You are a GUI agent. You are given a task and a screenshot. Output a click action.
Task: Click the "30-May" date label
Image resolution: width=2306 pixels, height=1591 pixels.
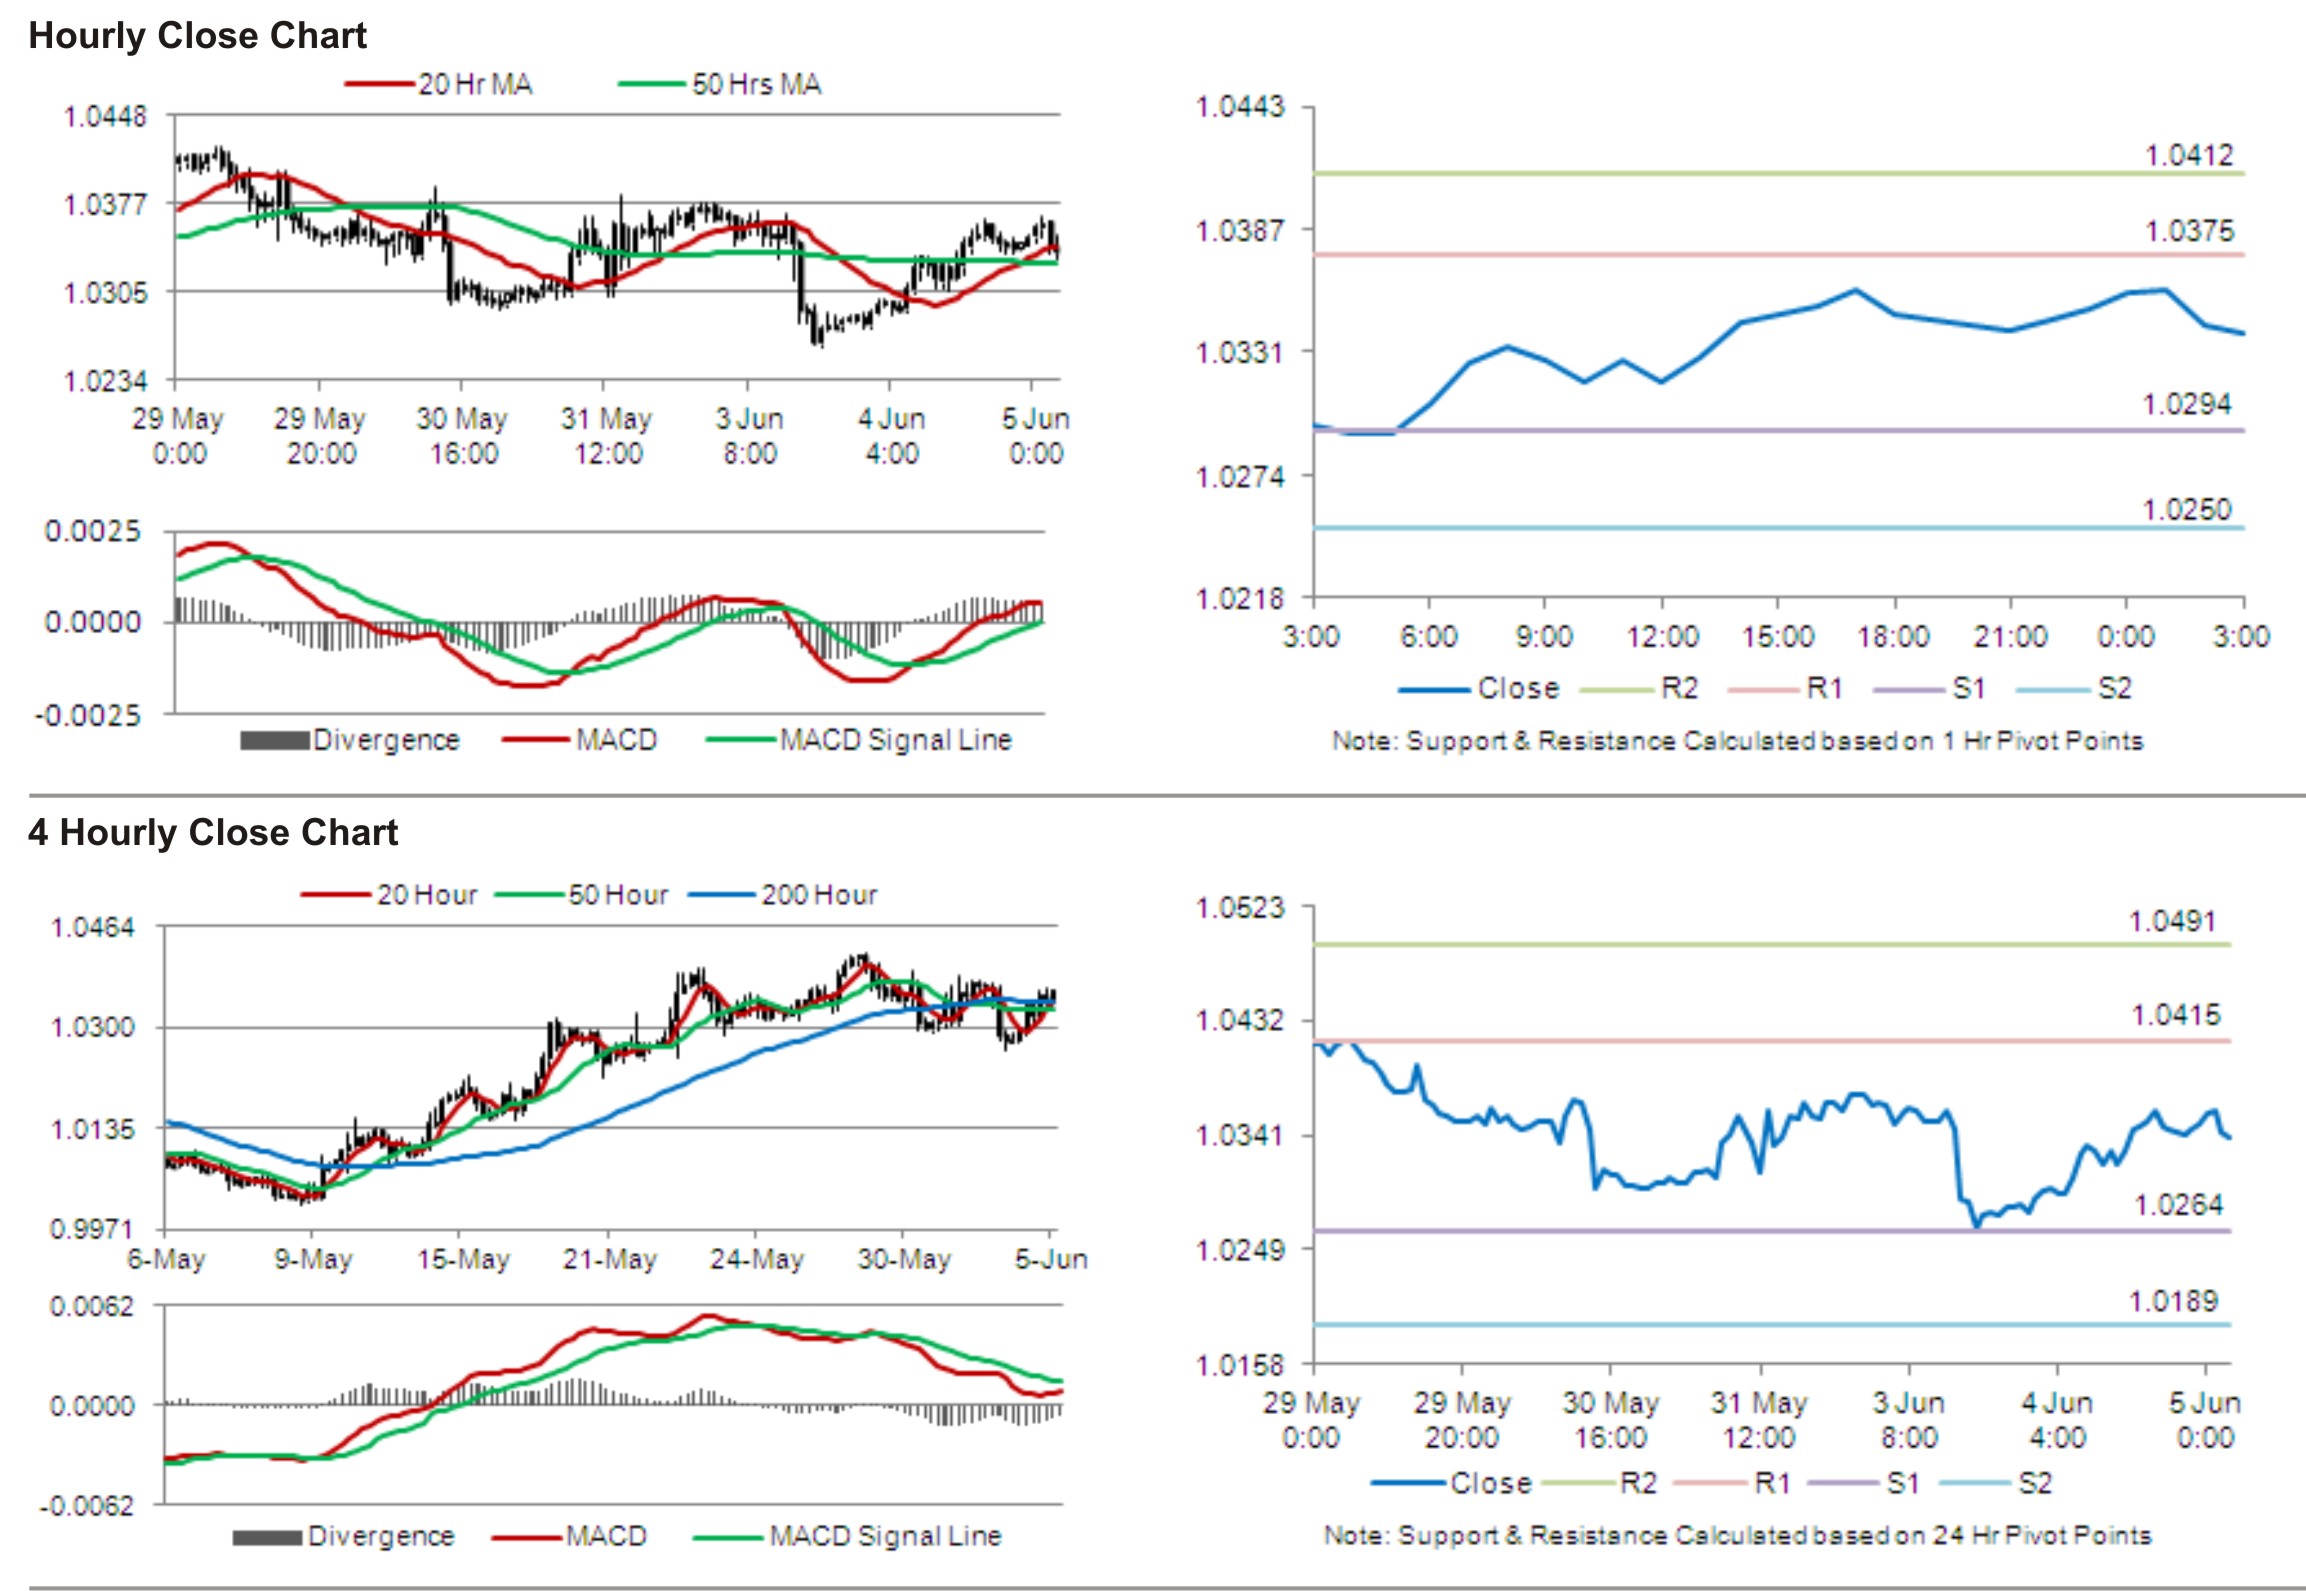(x=904, y=1259)
